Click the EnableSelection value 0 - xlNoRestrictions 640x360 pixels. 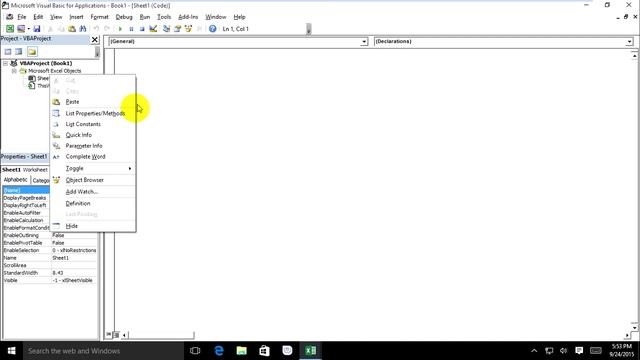pos(74,251)
